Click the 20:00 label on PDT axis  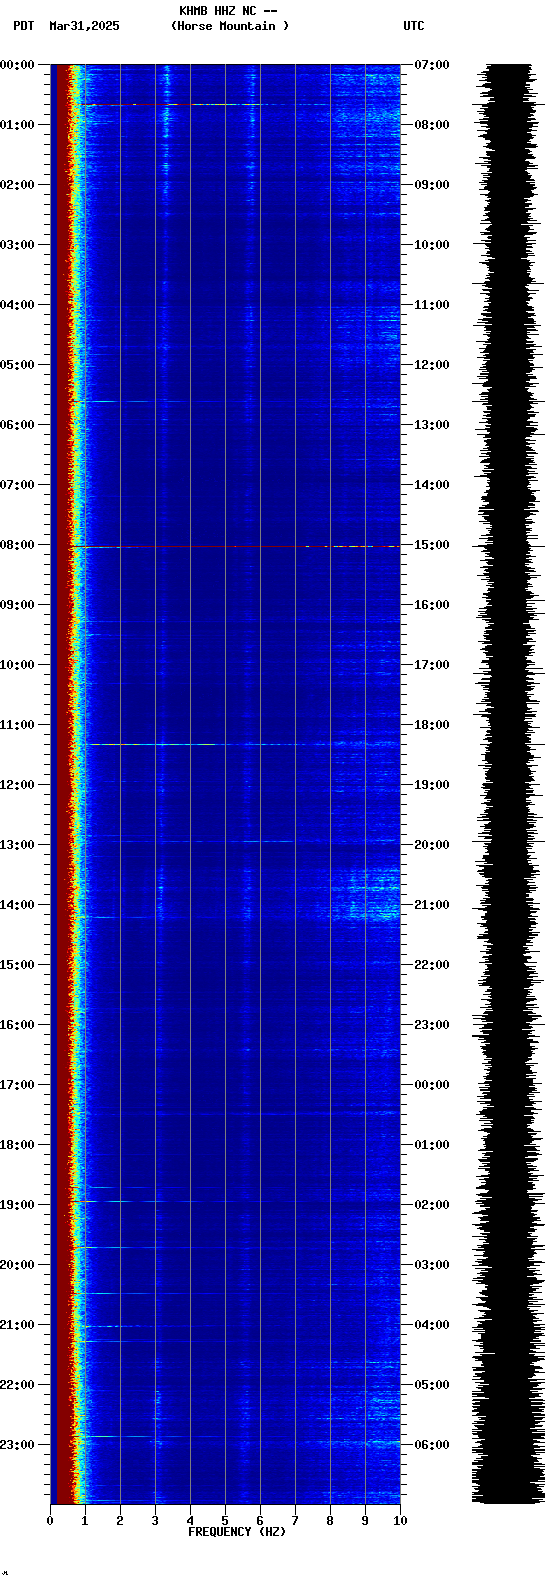point(17,1265)
